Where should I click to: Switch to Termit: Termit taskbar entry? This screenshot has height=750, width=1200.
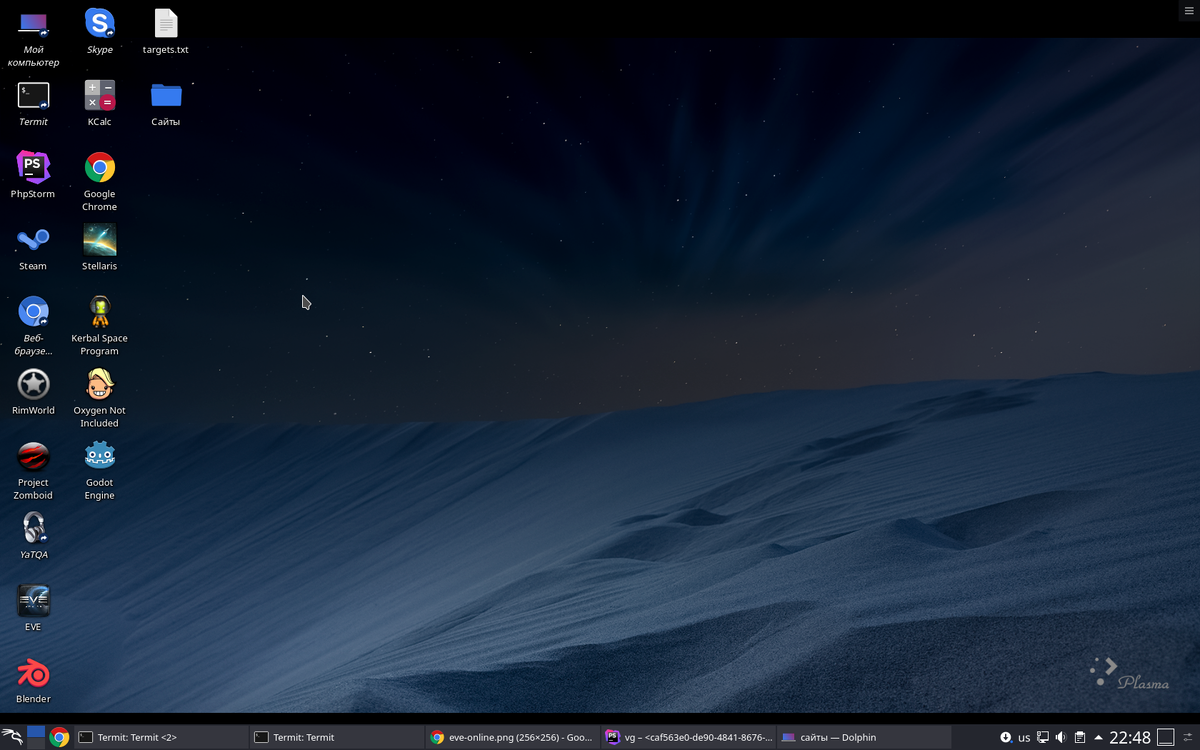tap(336, 737)
